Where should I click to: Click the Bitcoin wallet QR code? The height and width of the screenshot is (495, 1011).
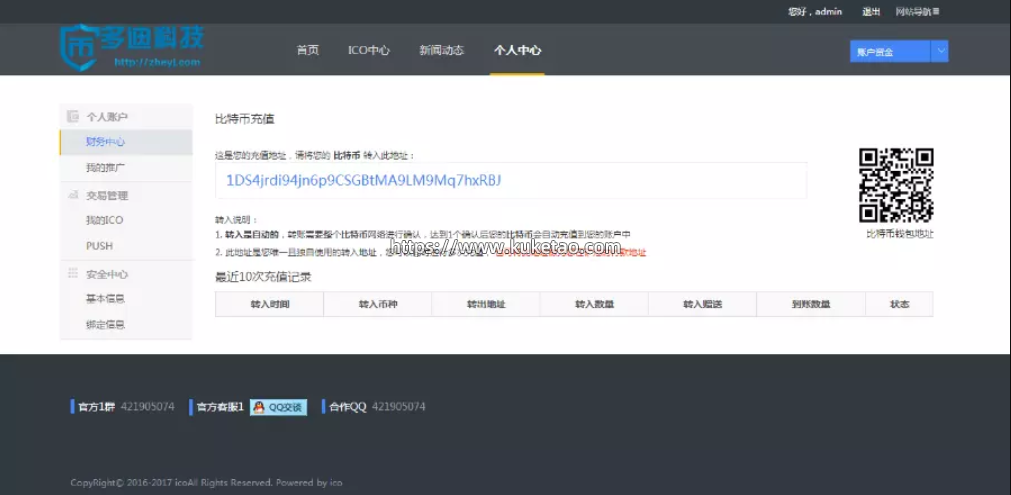pos(896,185)
